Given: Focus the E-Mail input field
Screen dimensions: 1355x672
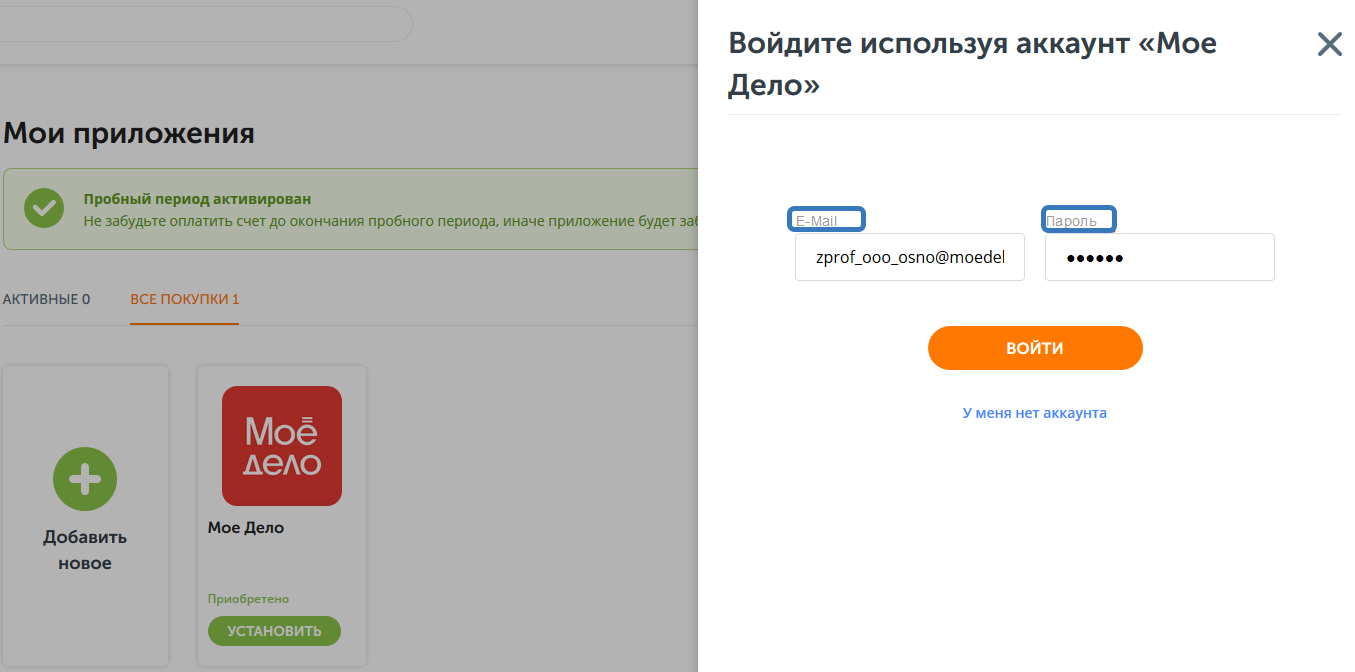Looking at the screenshot, I should (x=910, y=257).
